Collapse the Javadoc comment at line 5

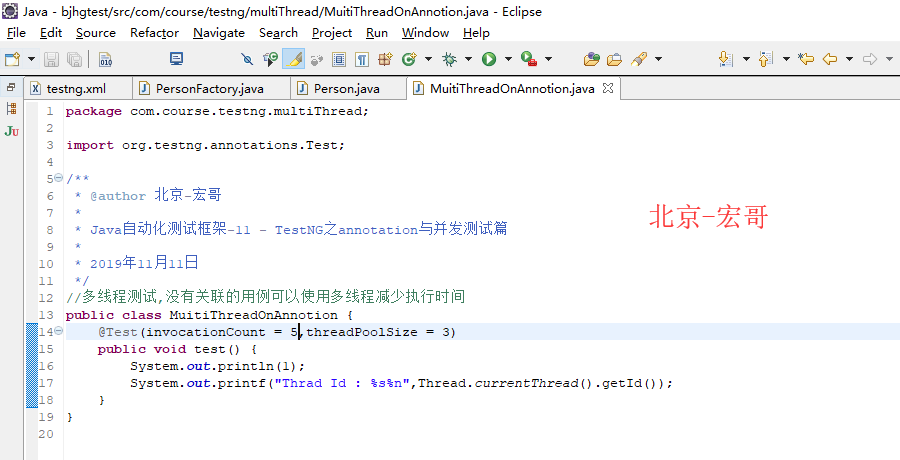pyautogui.click(x=59, y=178)
